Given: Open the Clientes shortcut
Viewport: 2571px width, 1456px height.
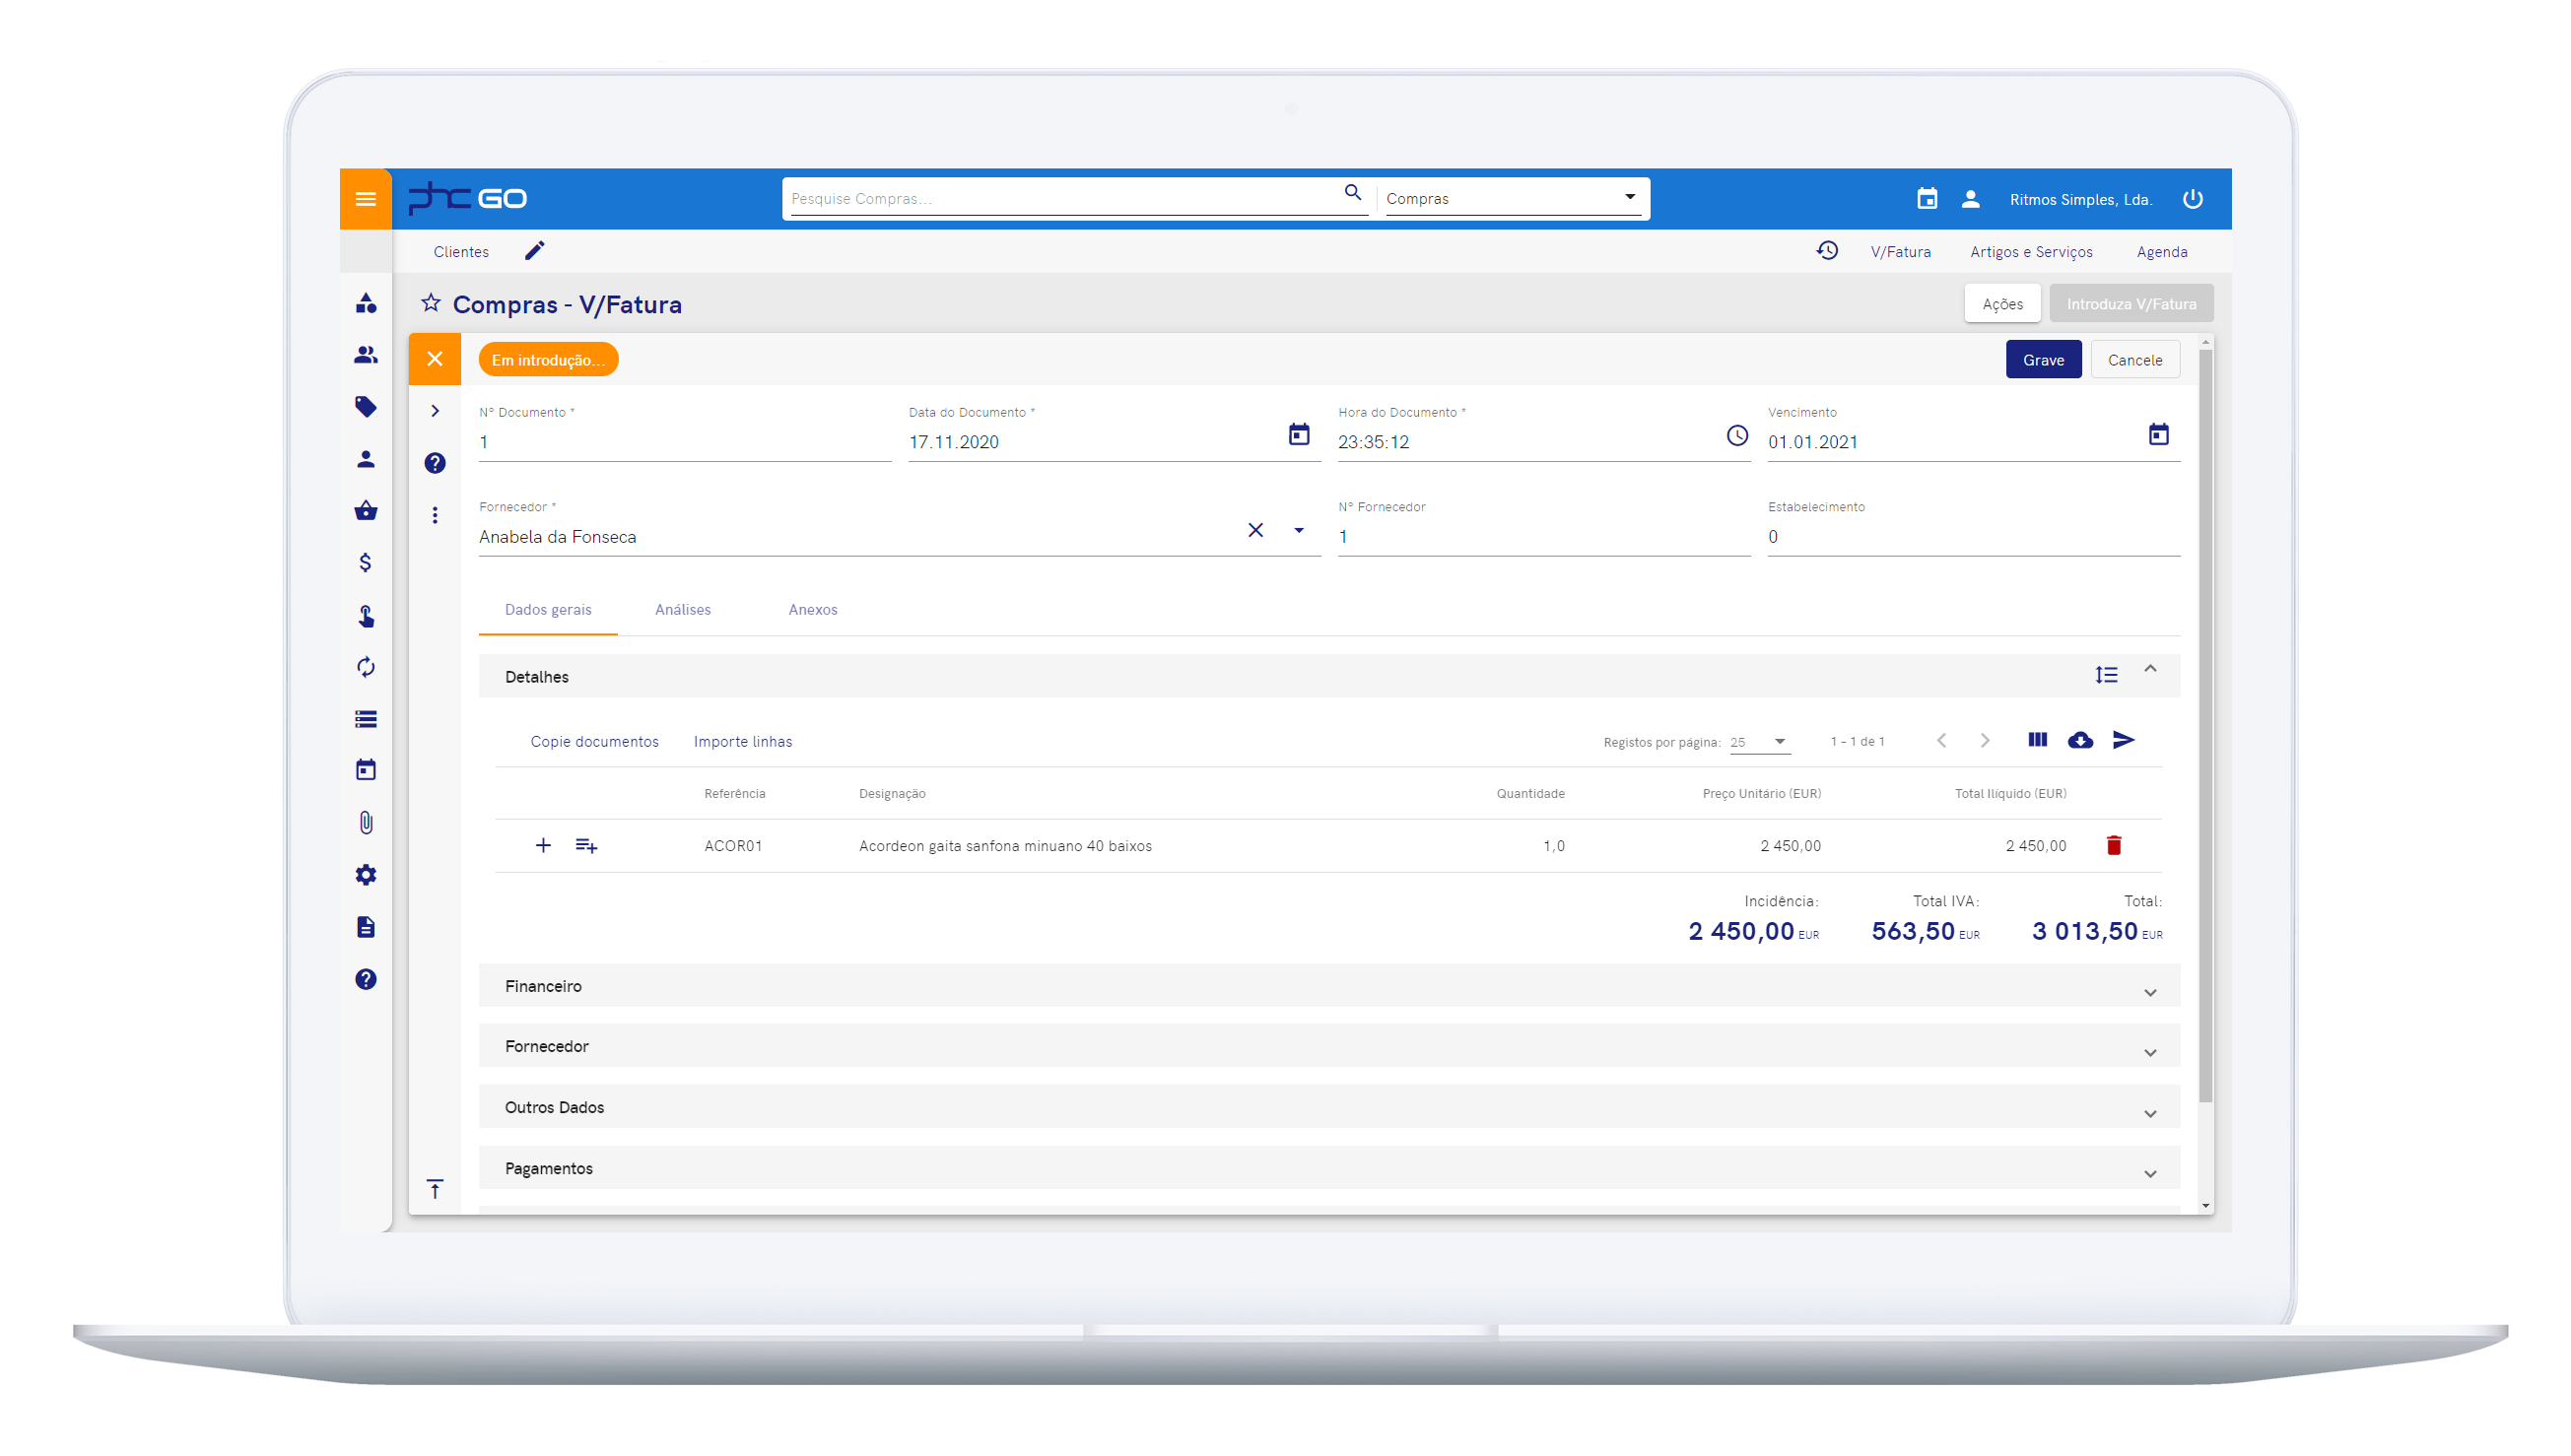Looking at the screenshot, I should tap(460, 252).
